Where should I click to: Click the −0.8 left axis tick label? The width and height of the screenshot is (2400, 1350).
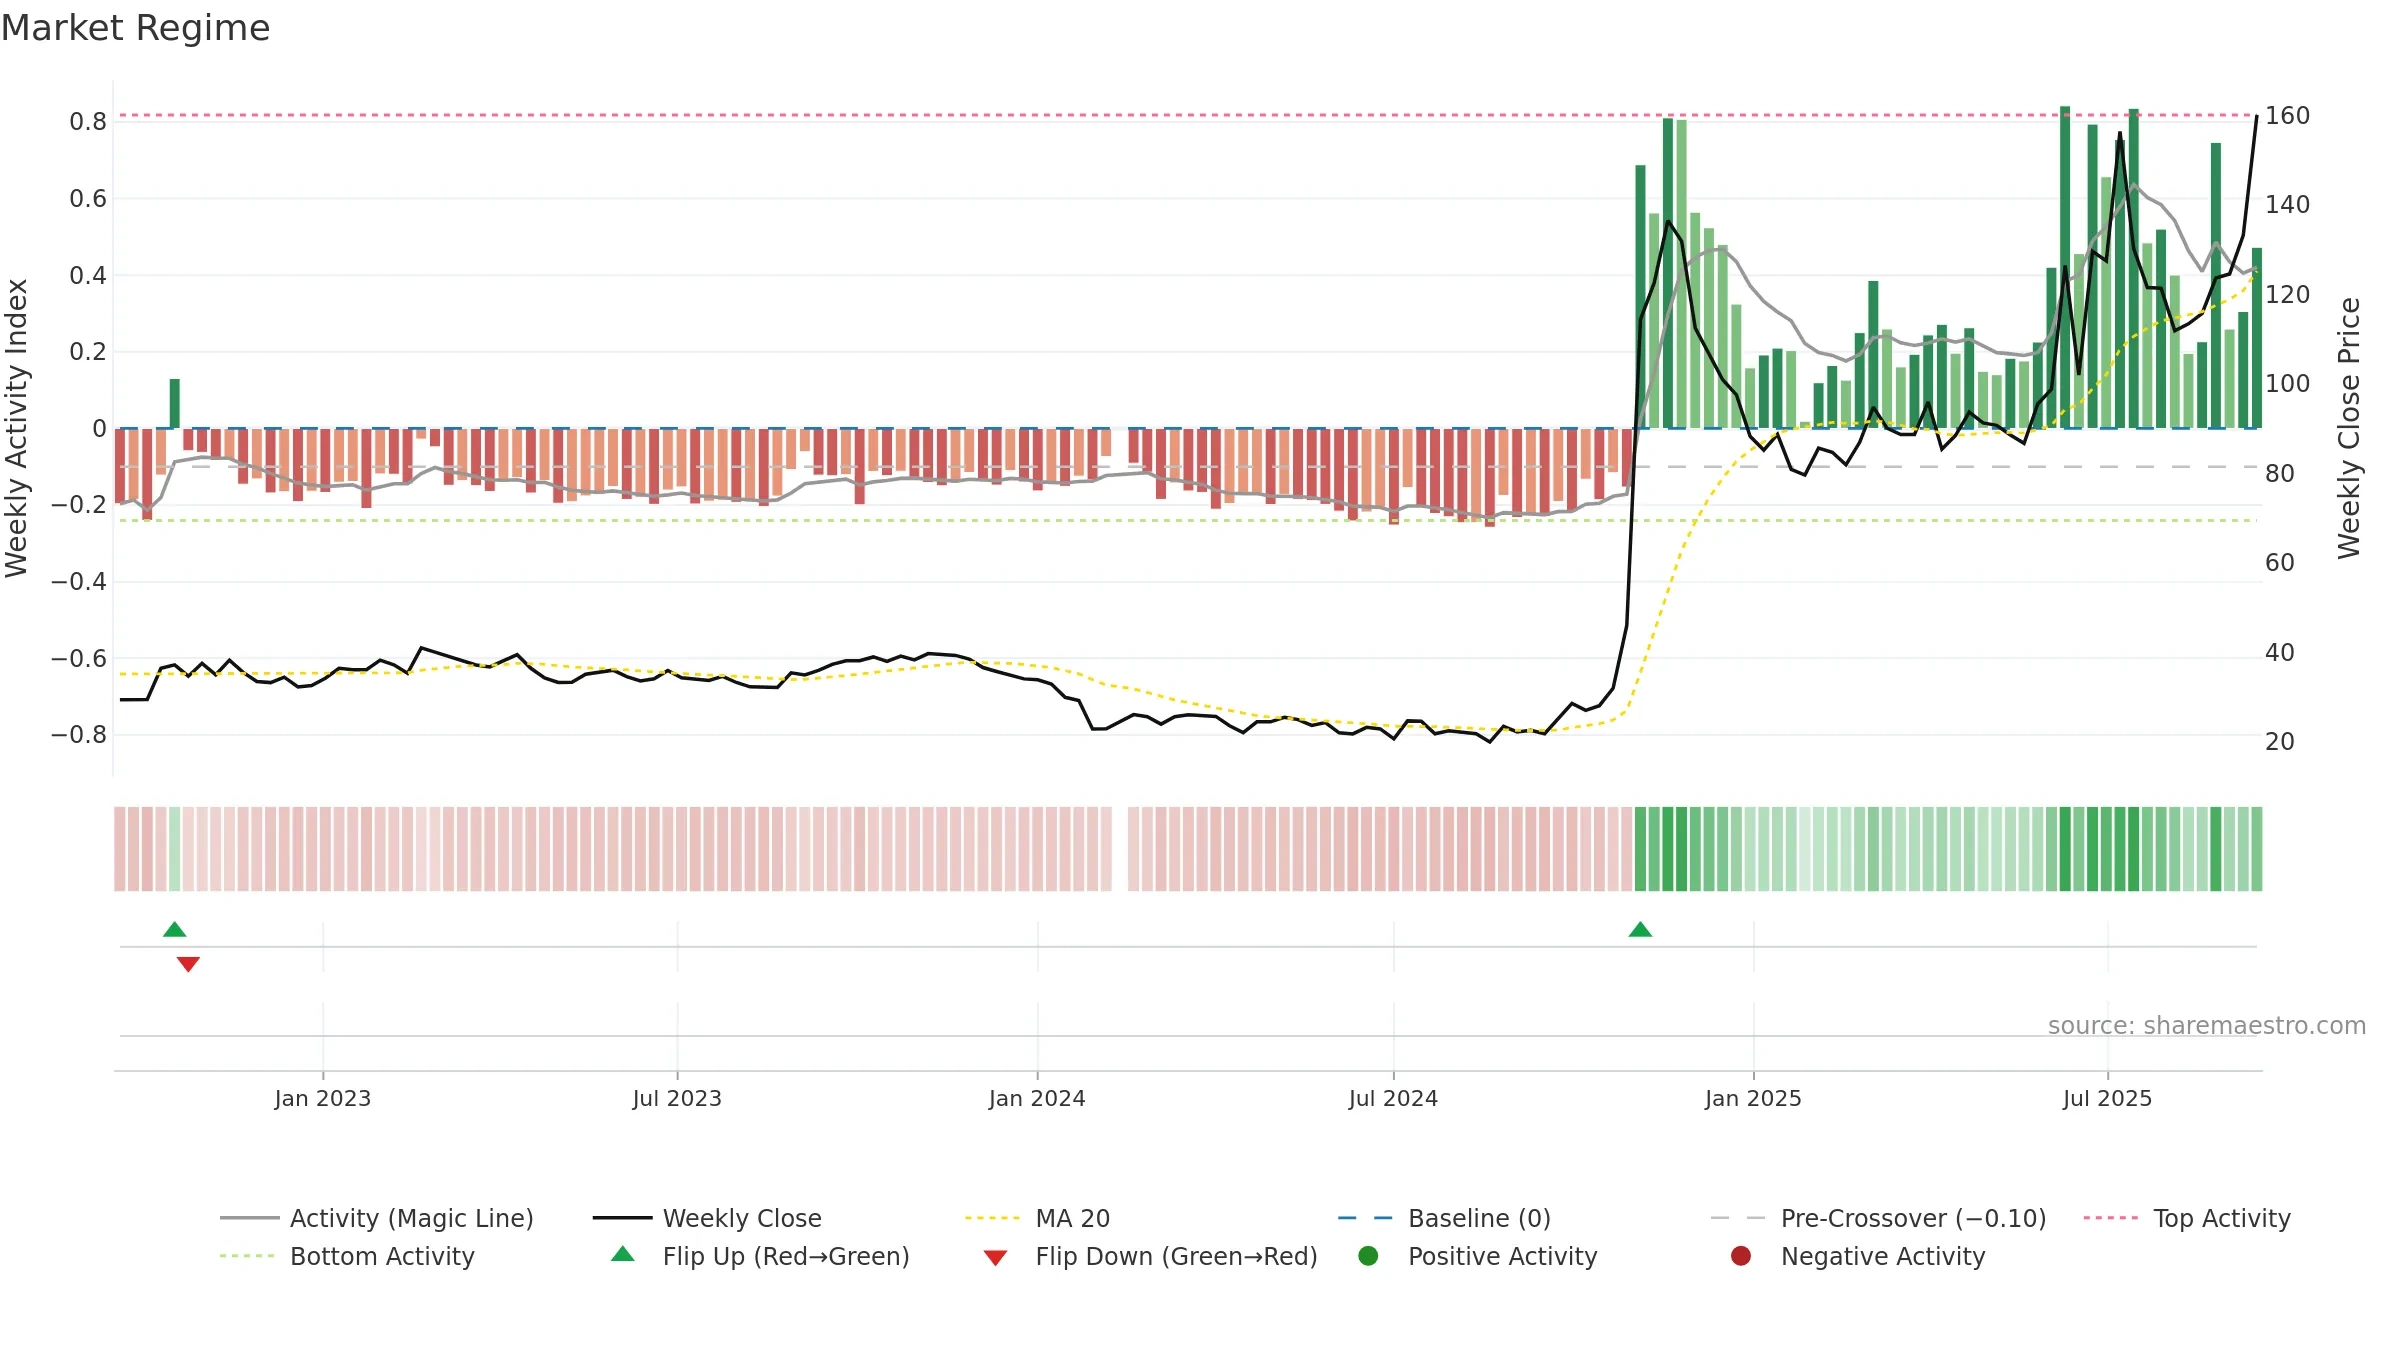[x=78, y=735]
